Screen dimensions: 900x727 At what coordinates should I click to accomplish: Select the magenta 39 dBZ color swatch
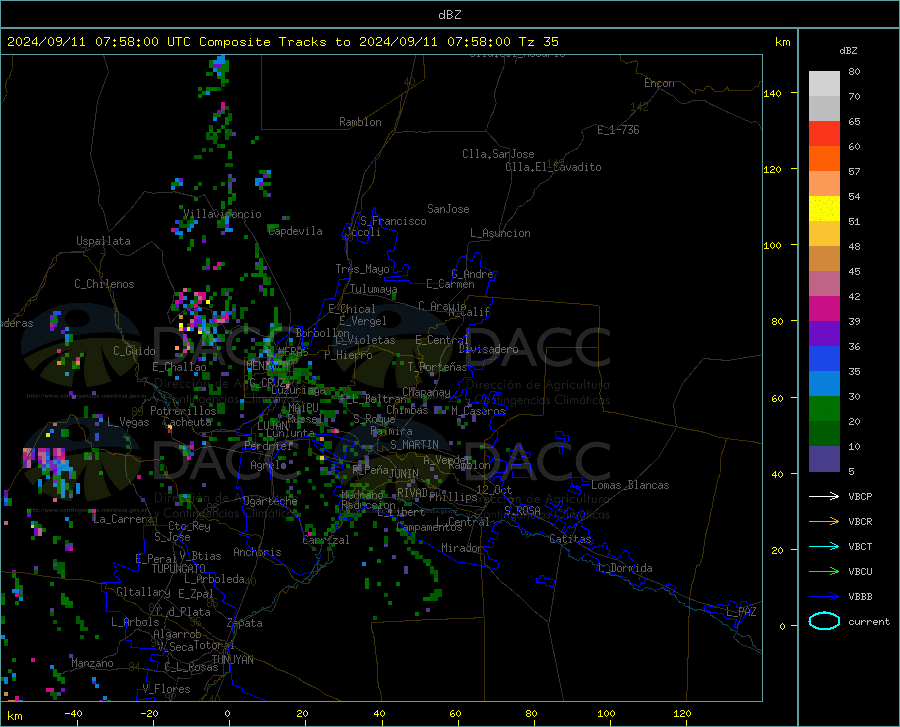coord(824,309)
